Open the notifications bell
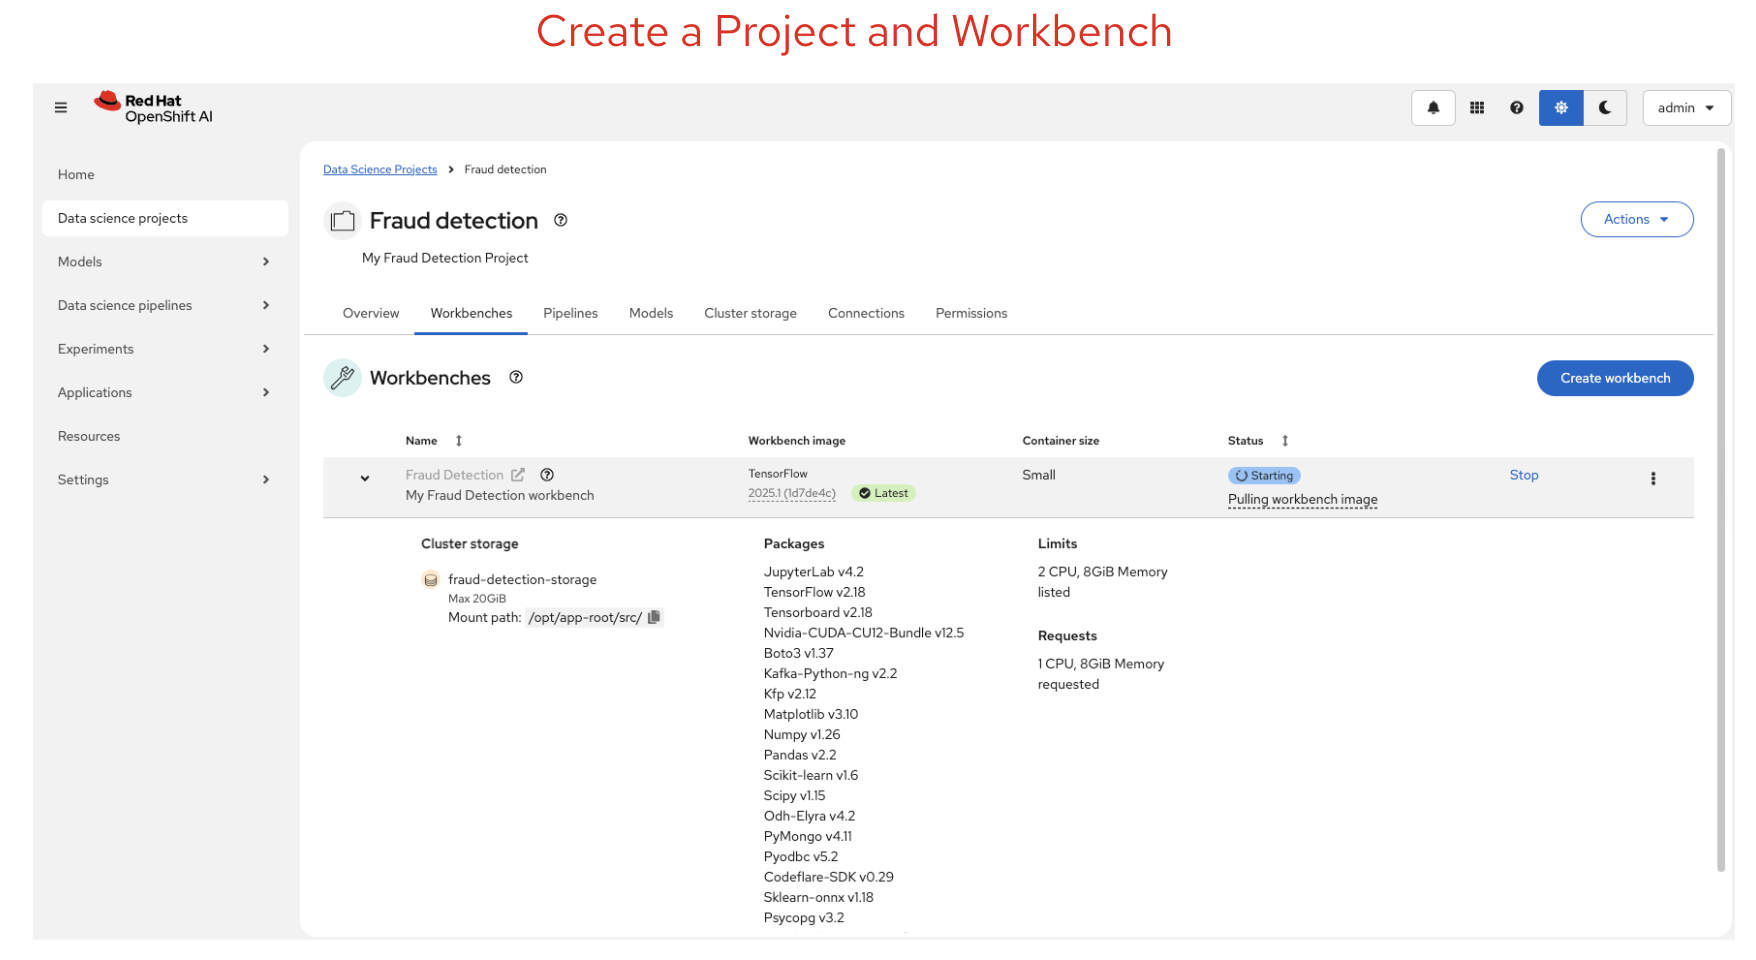Image resolution: width=1756 pixels, height=960 pixels. [x=1433, y=107]
